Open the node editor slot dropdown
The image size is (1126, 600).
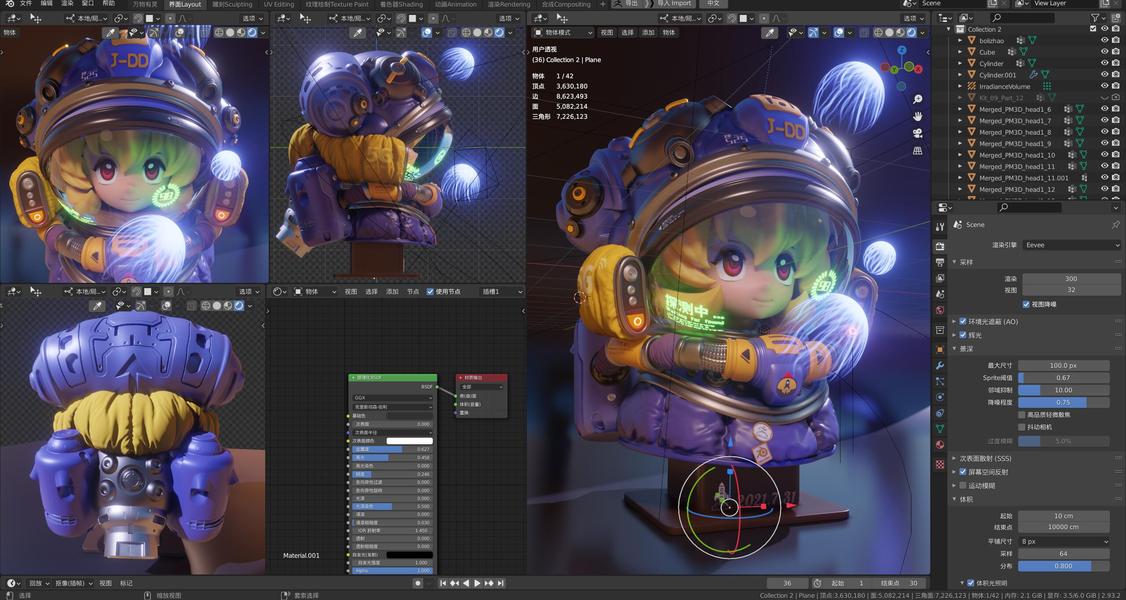pyautogui.click(x=501, y=291)
